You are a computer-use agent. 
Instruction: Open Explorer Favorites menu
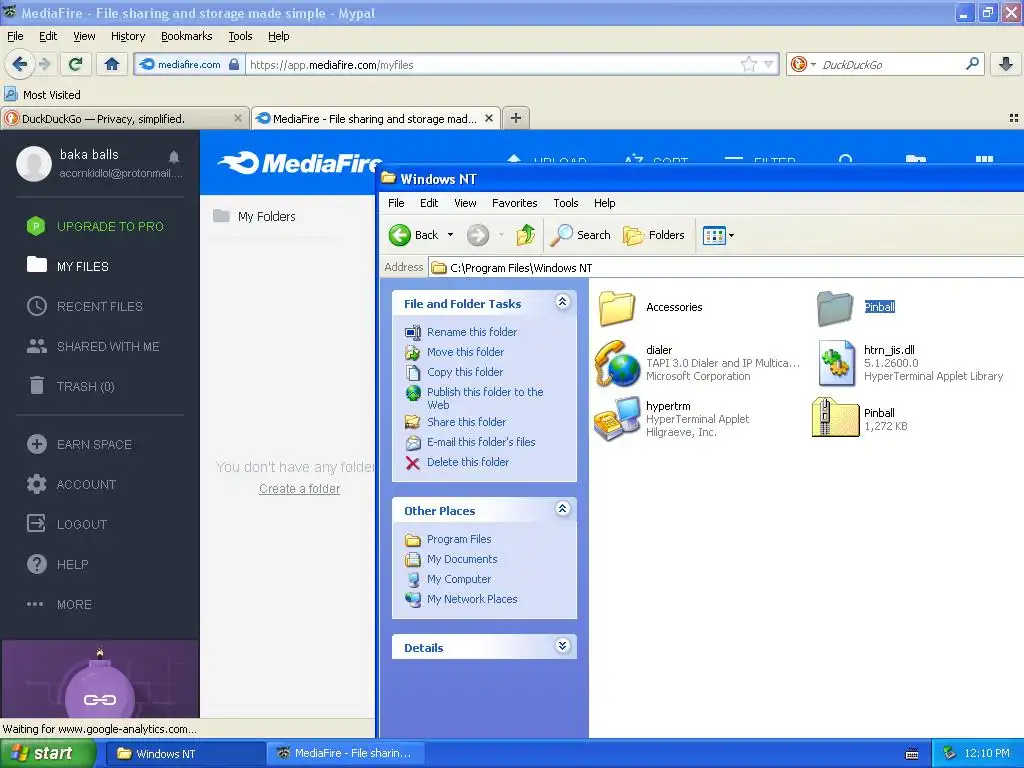(514, 203)
